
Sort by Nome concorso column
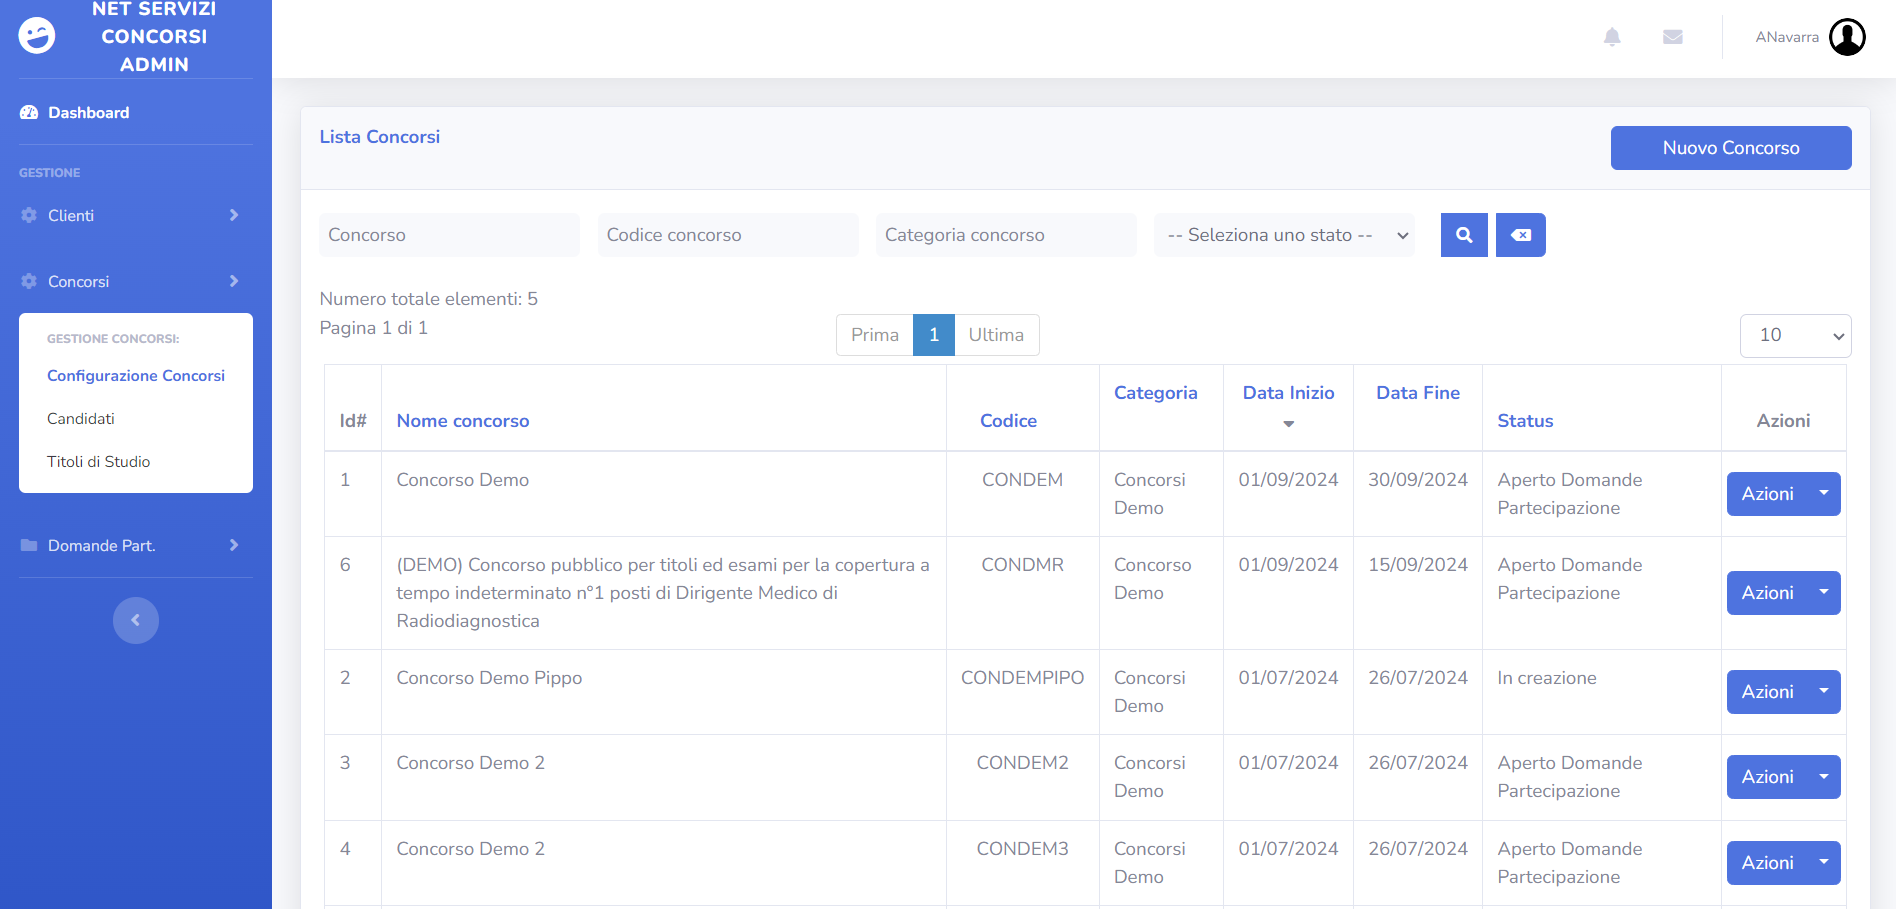pyautogui.click(x=463, y=421)
